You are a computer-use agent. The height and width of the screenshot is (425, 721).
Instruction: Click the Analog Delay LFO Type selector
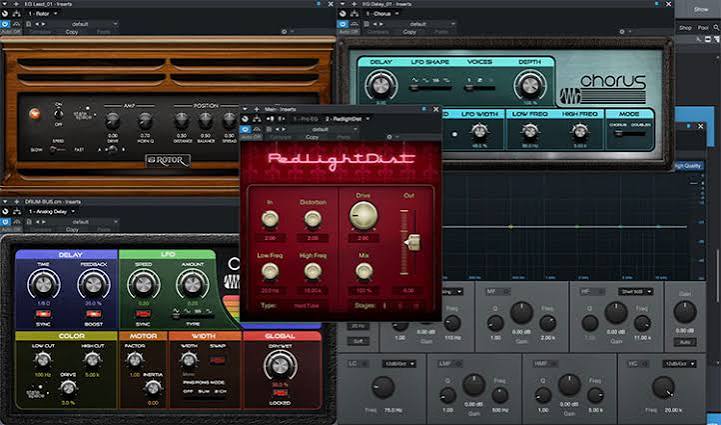(x=193, y=314)
